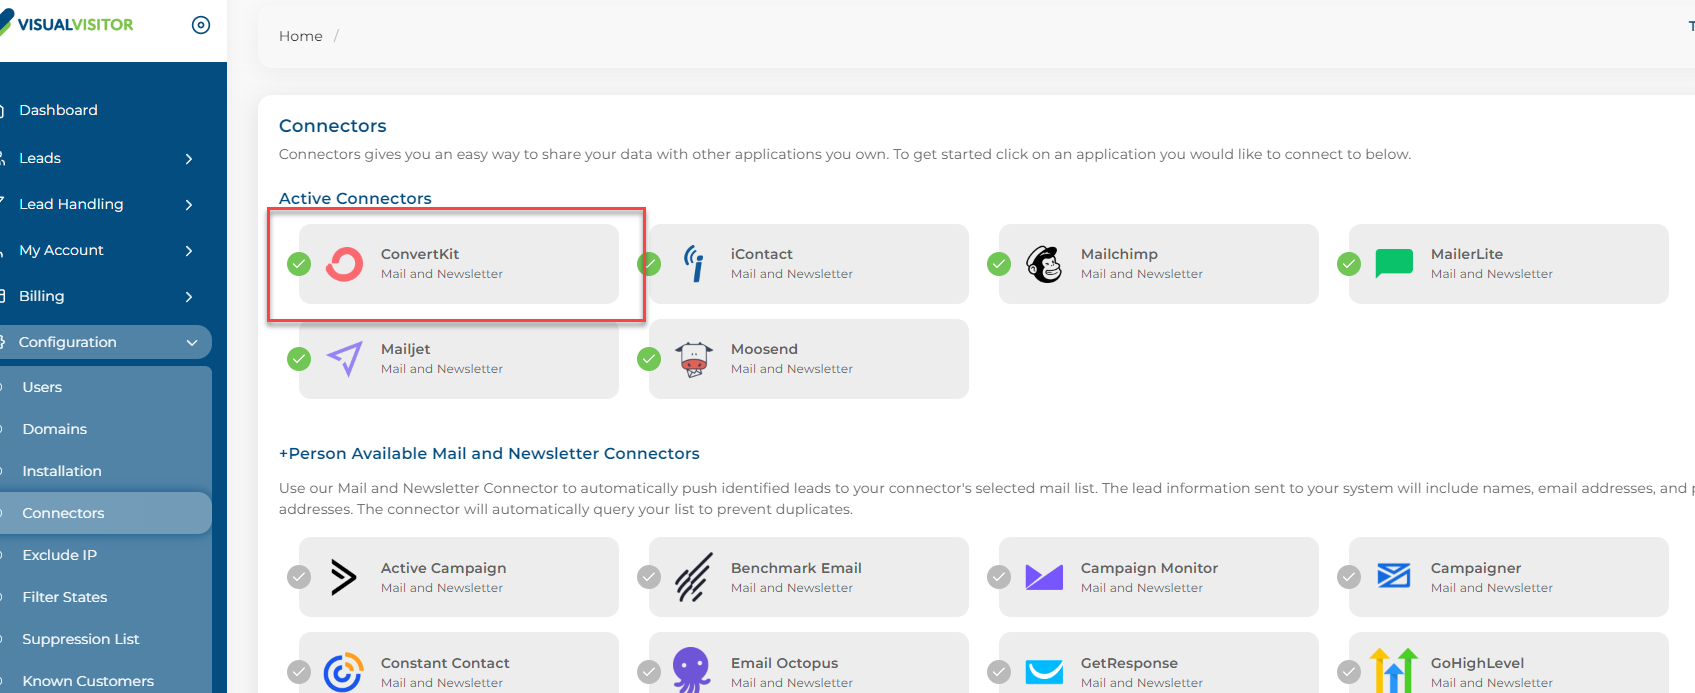This screenshot has width=1695, height=693.
Task: Click '+Person Available Mail and Newsletter Connectors' heading
Action: 489,453
